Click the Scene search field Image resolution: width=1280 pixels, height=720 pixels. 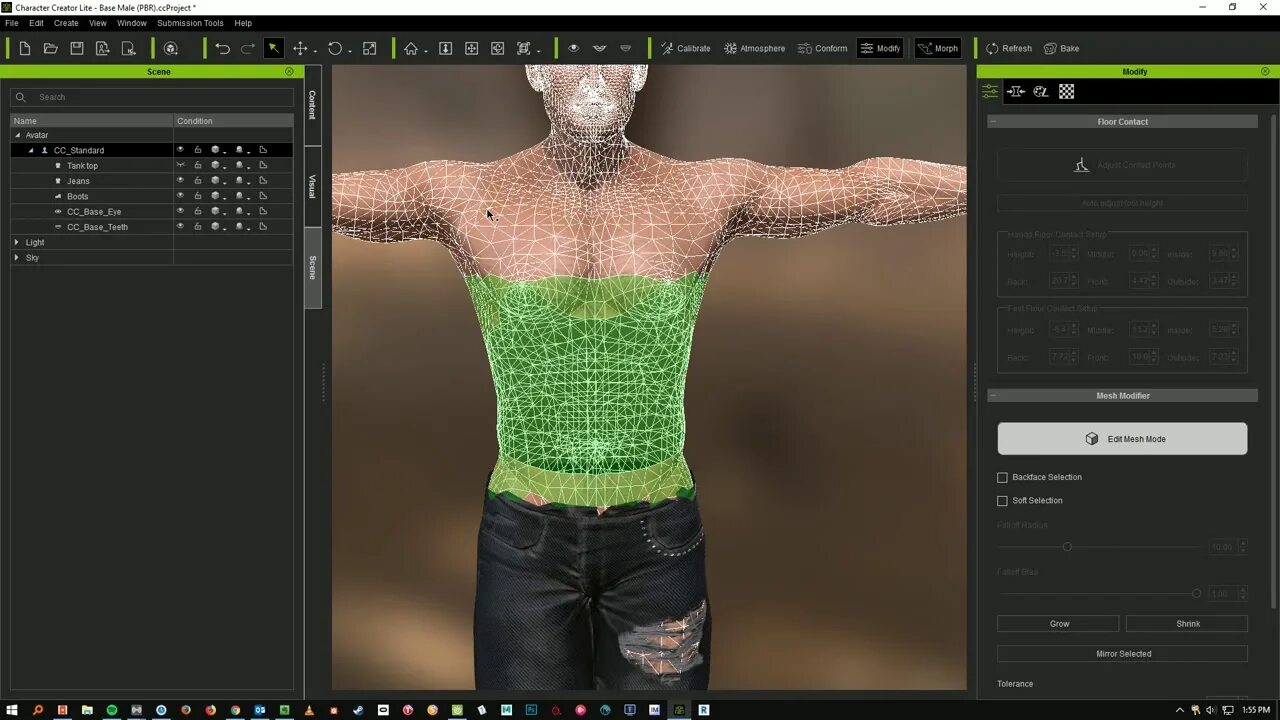point(150,97)
